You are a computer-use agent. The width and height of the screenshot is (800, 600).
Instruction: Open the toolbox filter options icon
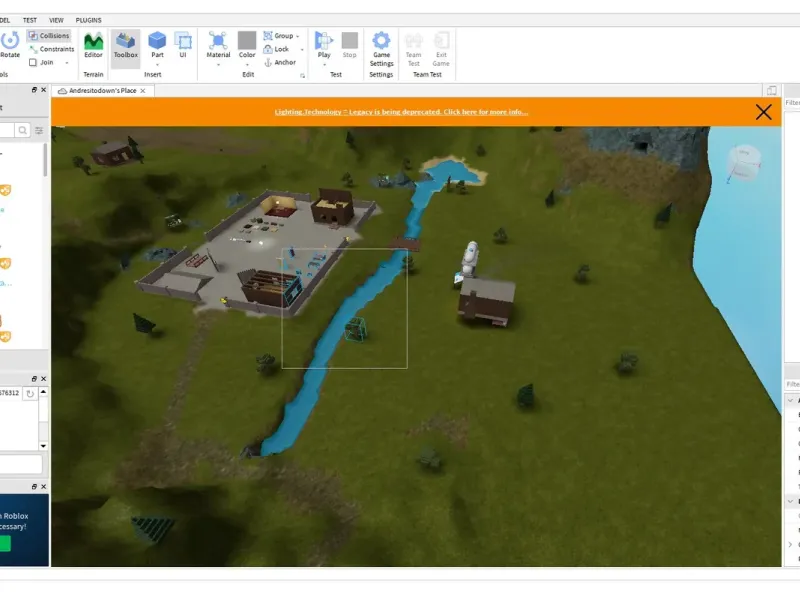pos(39,131)
